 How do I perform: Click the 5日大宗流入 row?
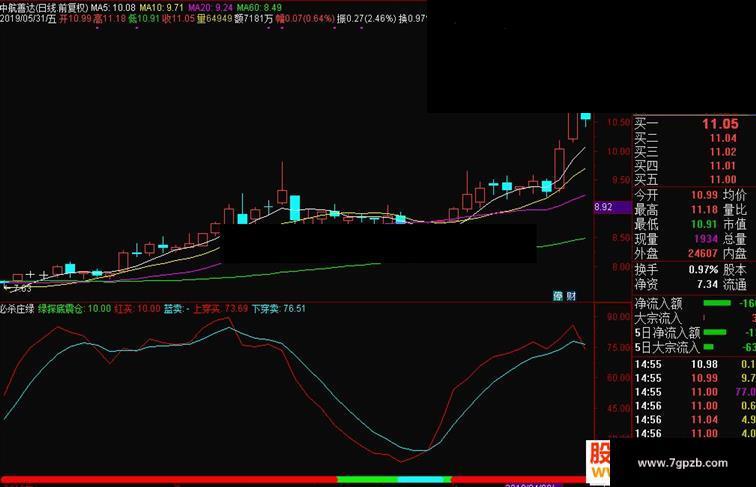[x=694, y=347]
